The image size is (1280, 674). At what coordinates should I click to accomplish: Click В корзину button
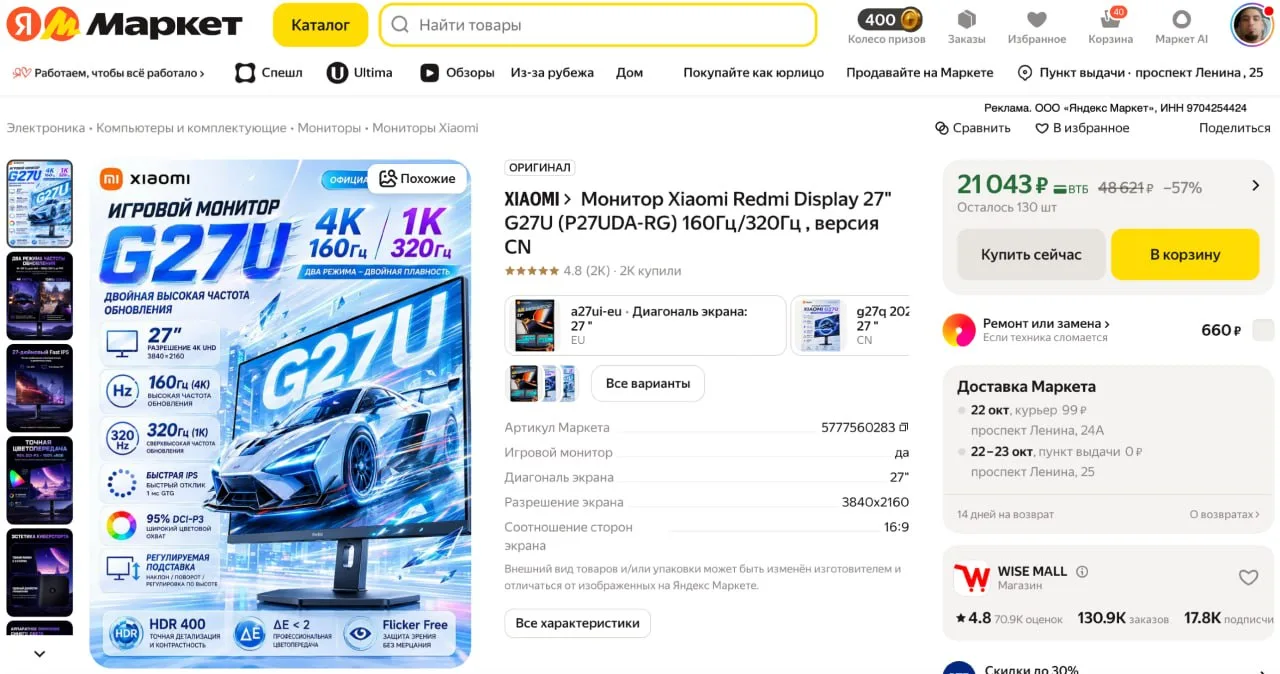pos(1185,254)
